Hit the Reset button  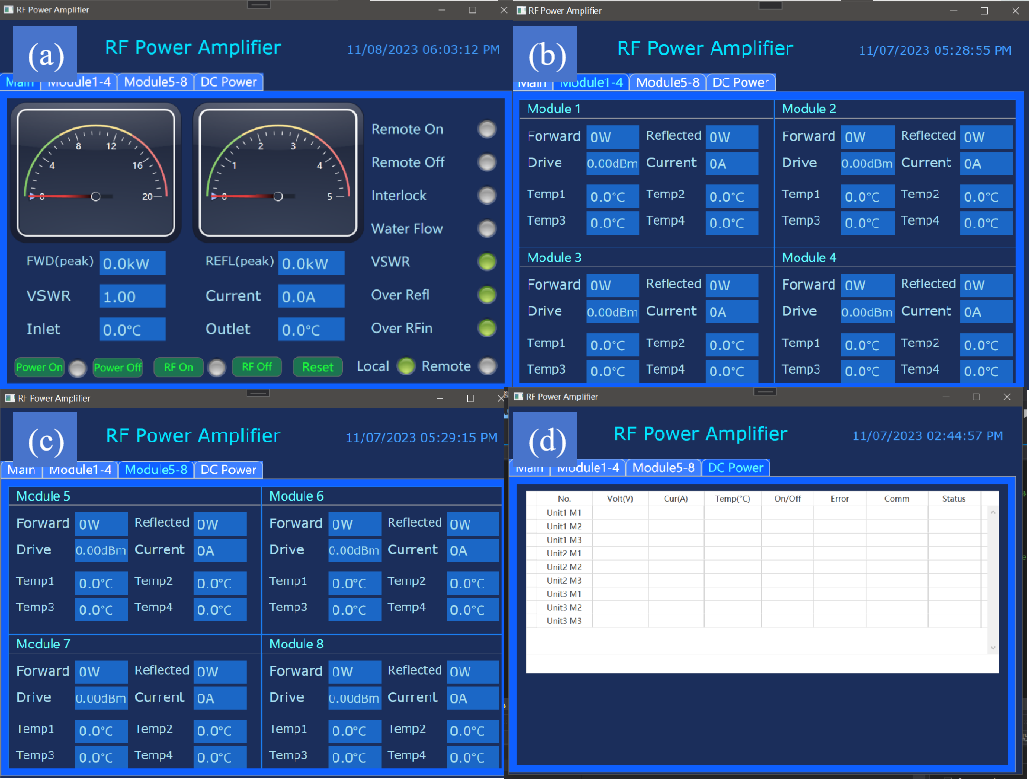[318, 367]
